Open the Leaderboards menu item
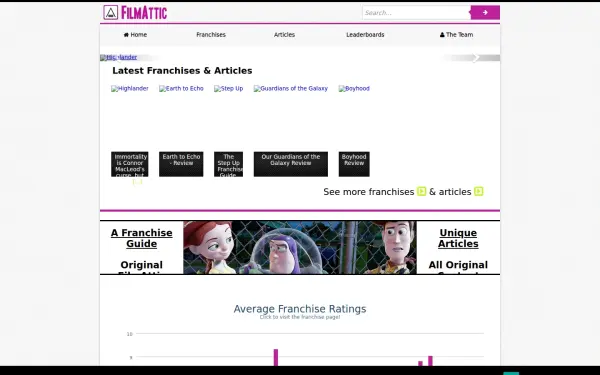 click(365, 35)
